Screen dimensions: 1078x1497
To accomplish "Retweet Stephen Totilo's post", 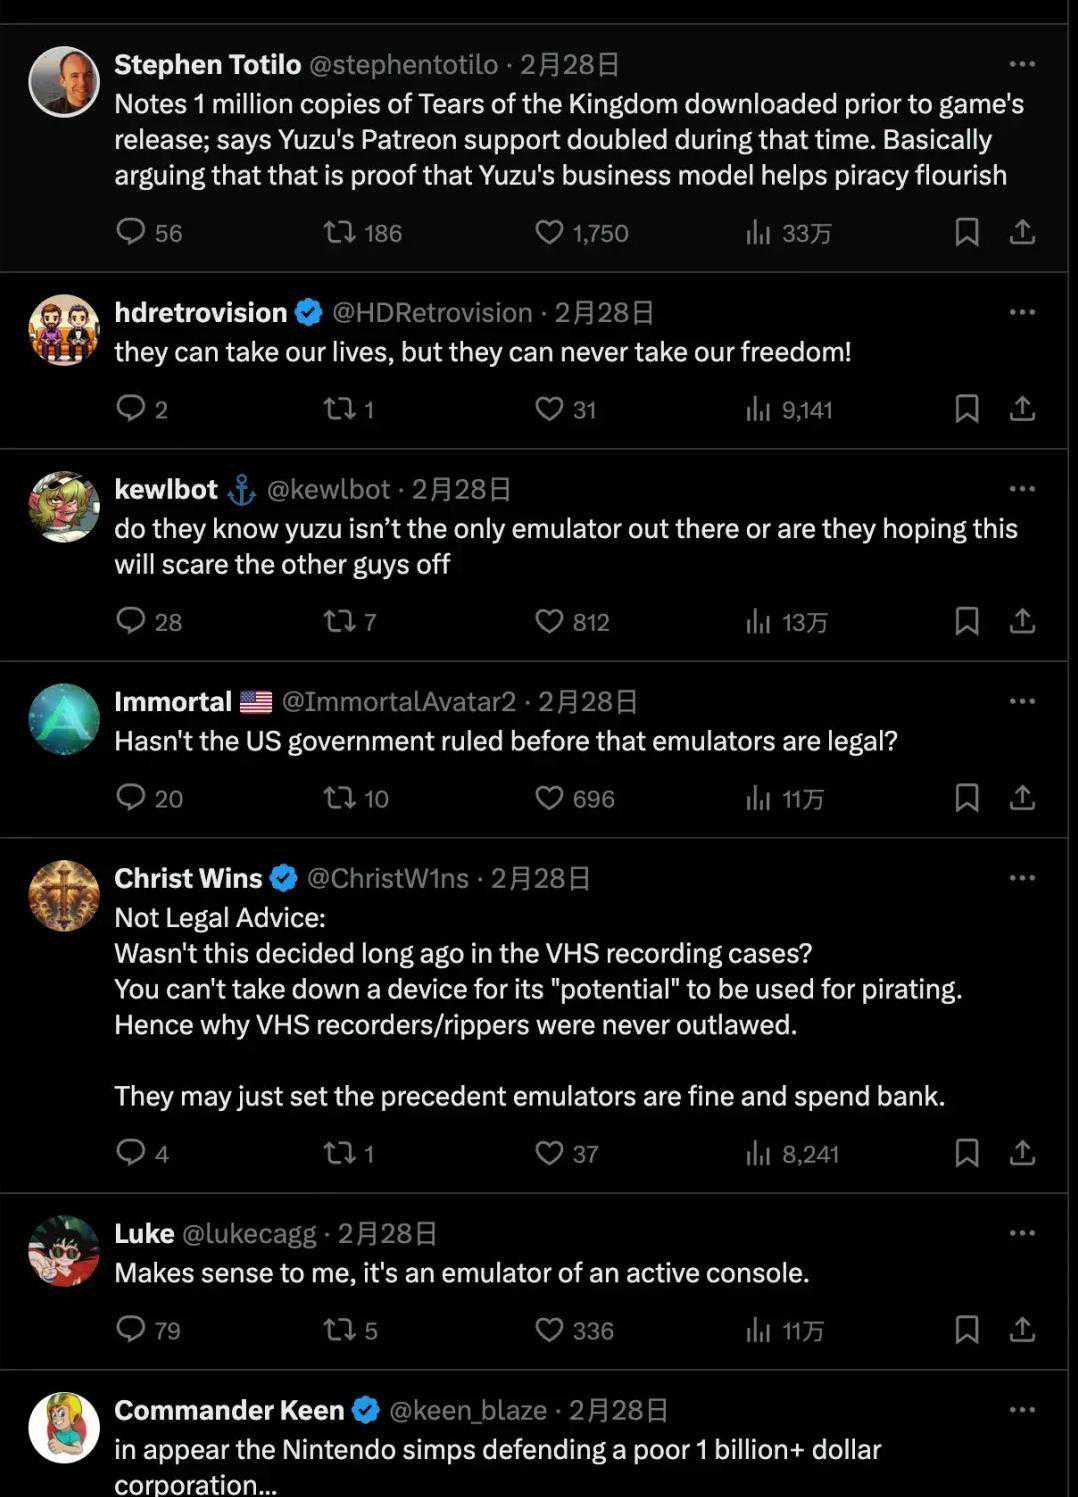I will [x=340, y=232].
